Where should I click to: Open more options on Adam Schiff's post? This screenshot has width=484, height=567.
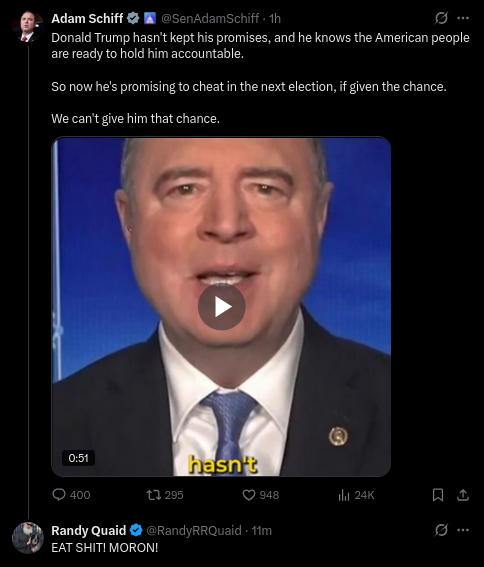pyautogui.click(x=463, y=18)
